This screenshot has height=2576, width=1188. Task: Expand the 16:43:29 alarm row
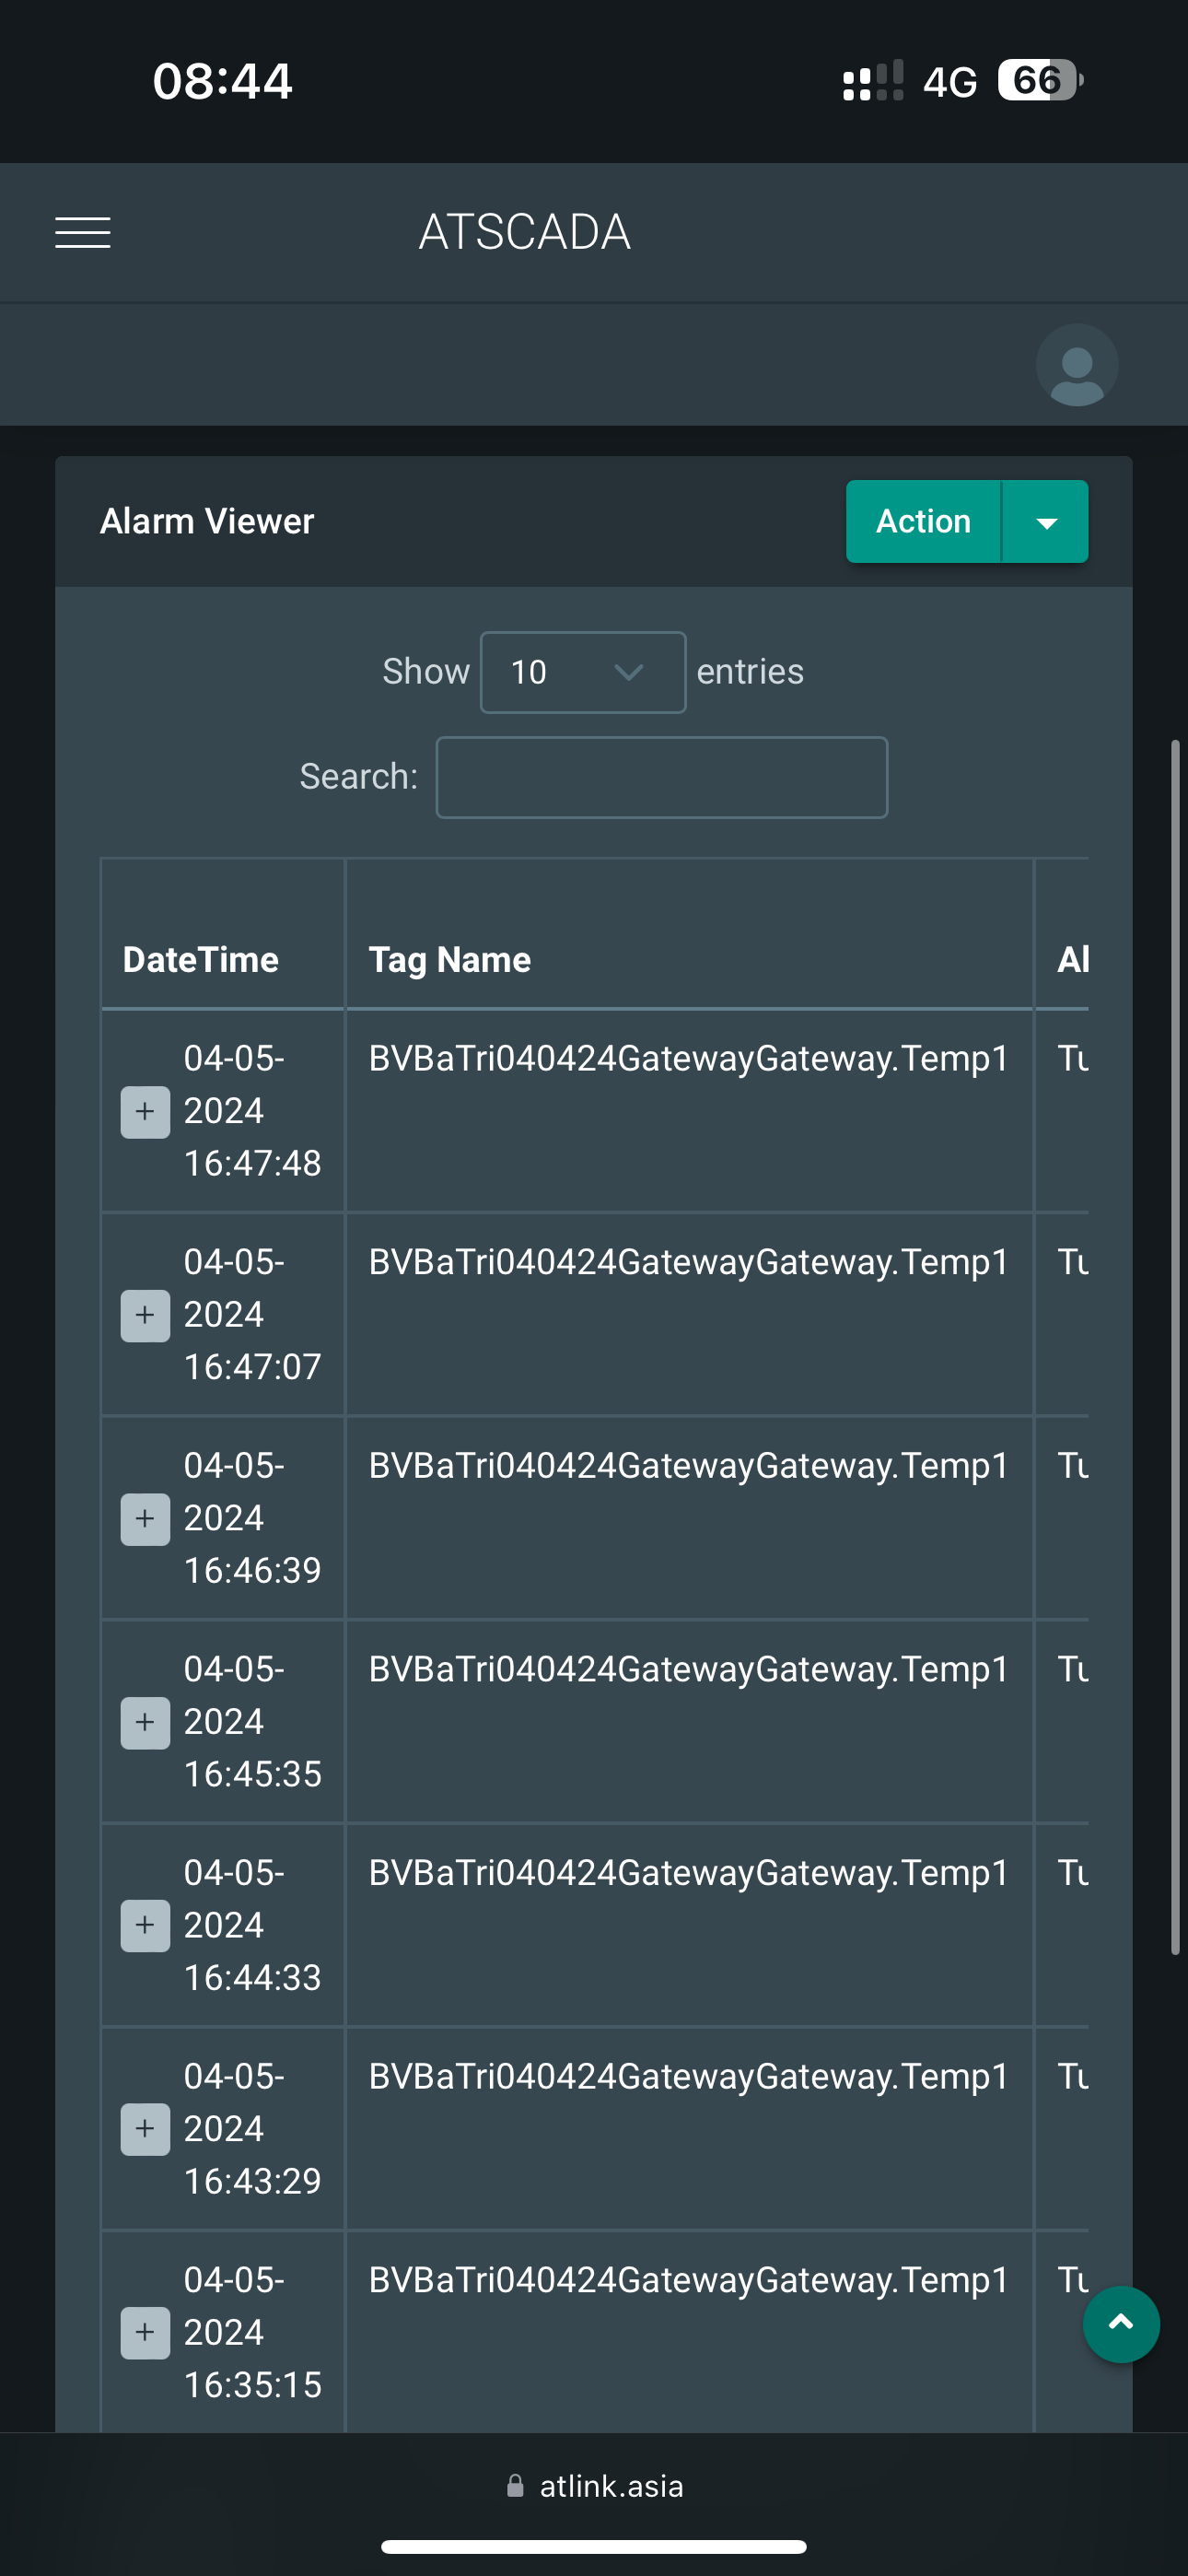(x=145, y=2129)
